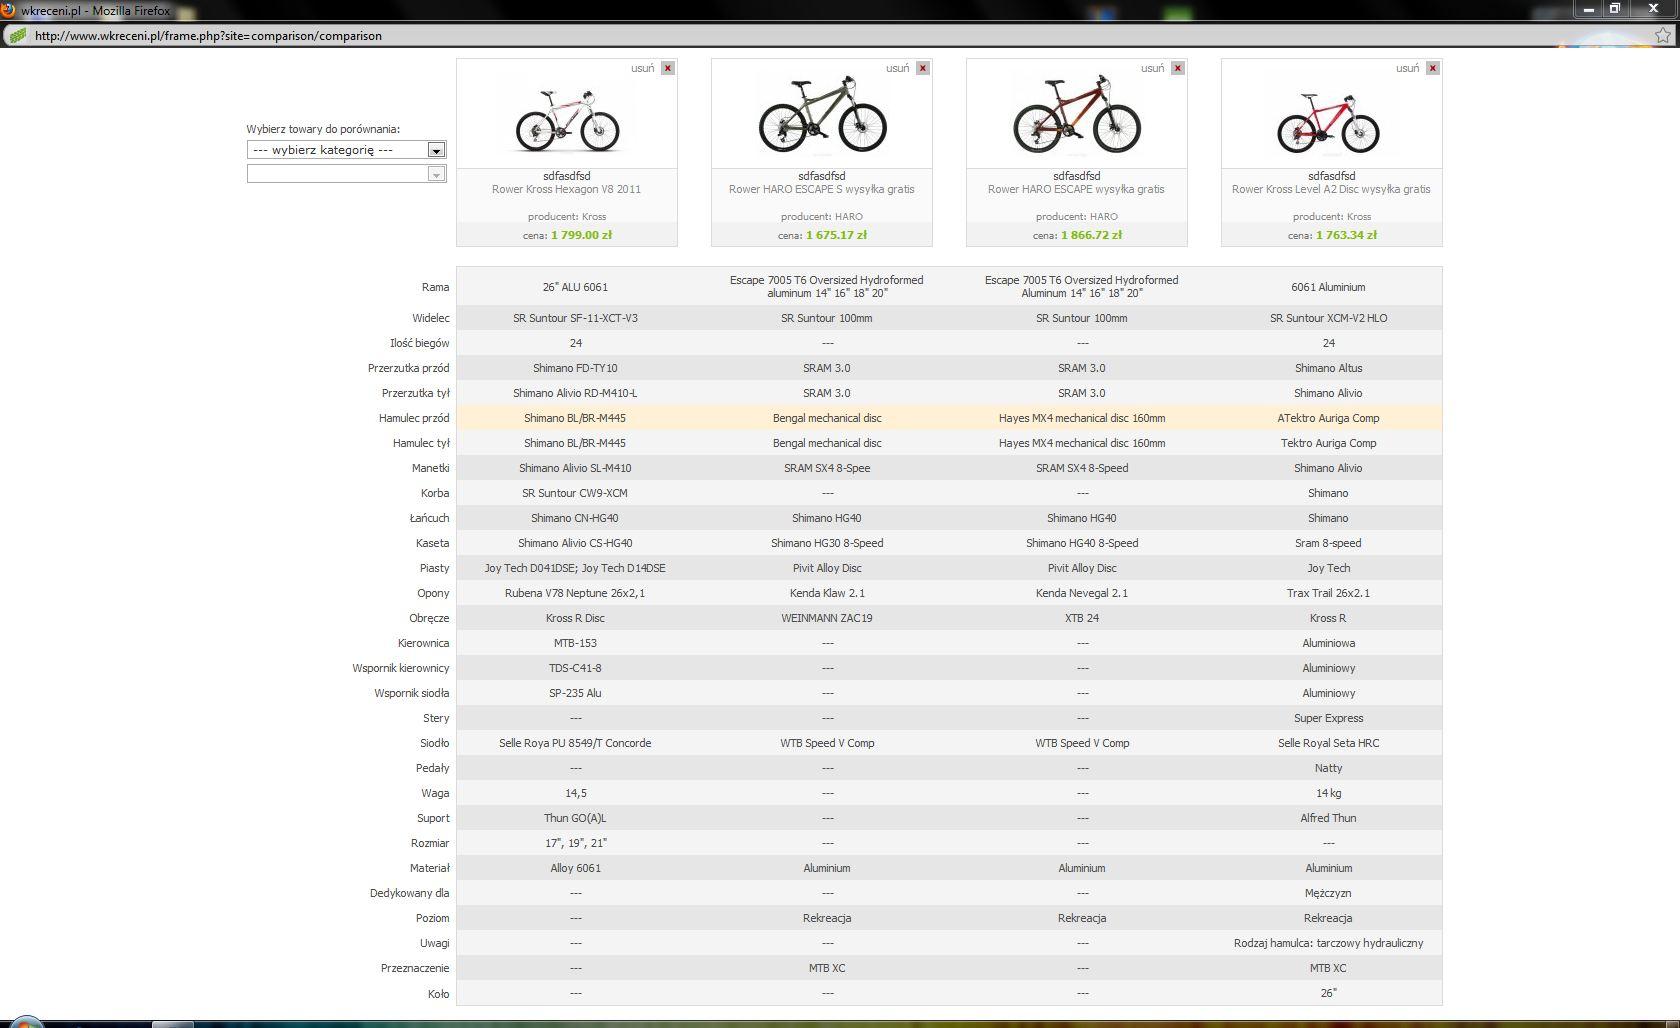Image resolution: width=1680 pixels, height=1028 pixels.
Task: Click cell 'SR Suntour CW9-XCM'
Action: coord(575,493)
